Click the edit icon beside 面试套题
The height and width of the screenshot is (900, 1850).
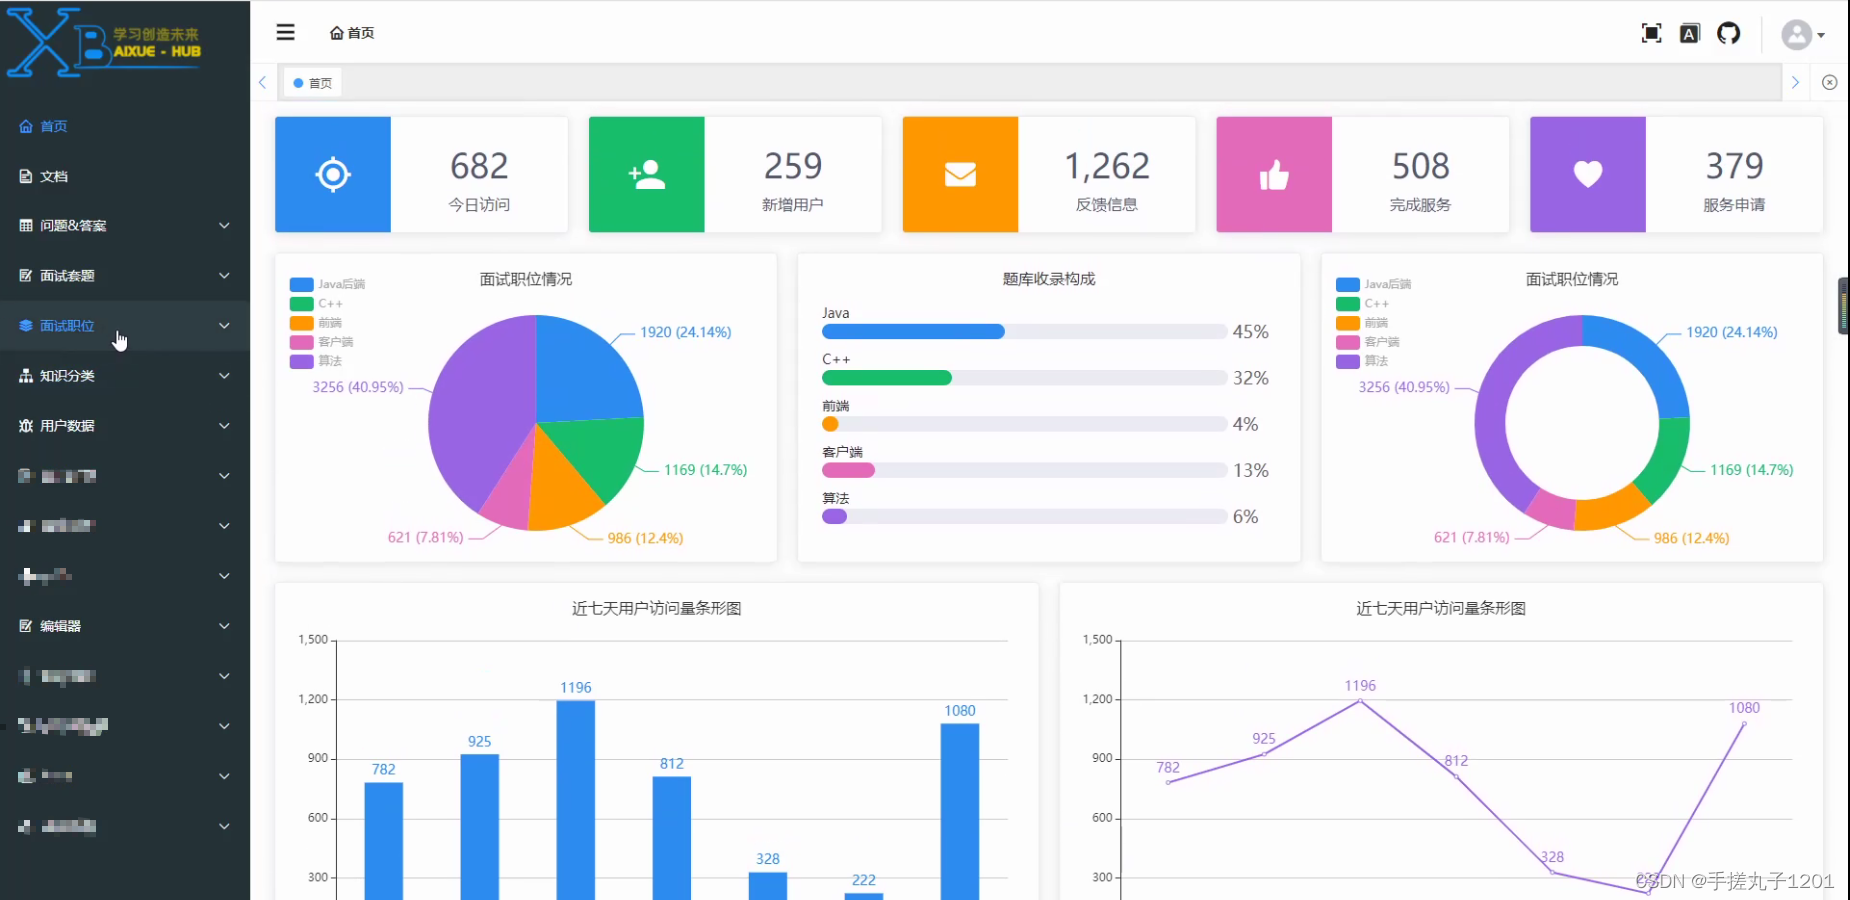tap(26, 276)
